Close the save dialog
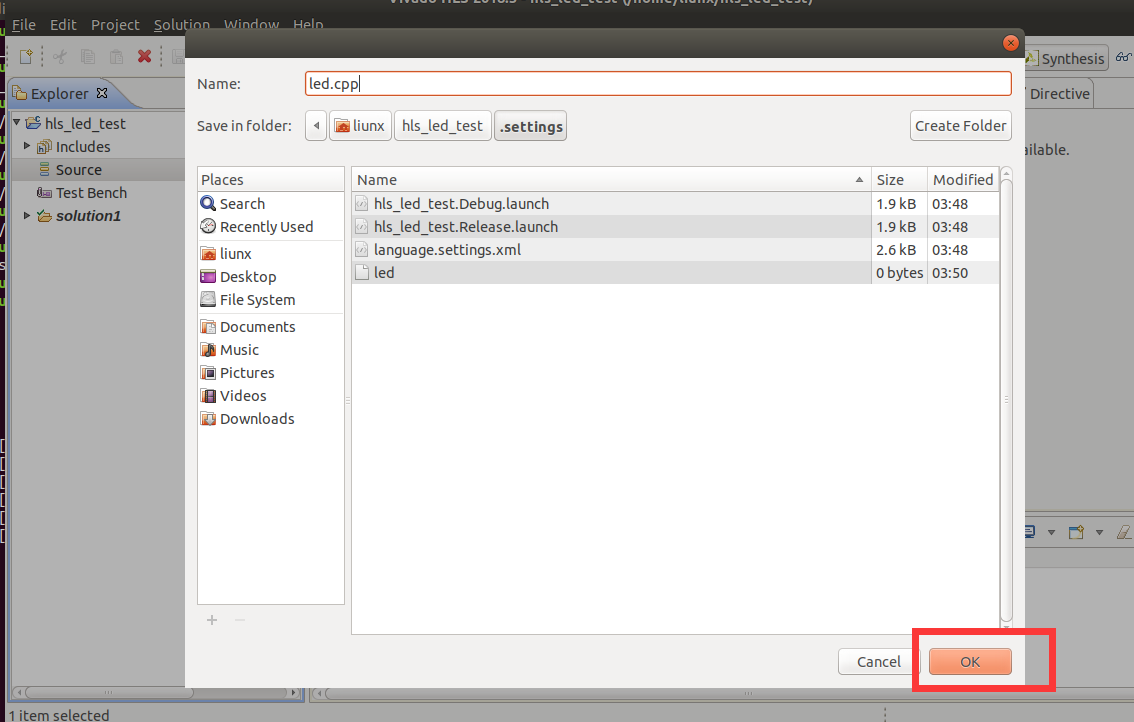Image resolution: width=1134 pixels, height=722 pixels. point(1010,43)
